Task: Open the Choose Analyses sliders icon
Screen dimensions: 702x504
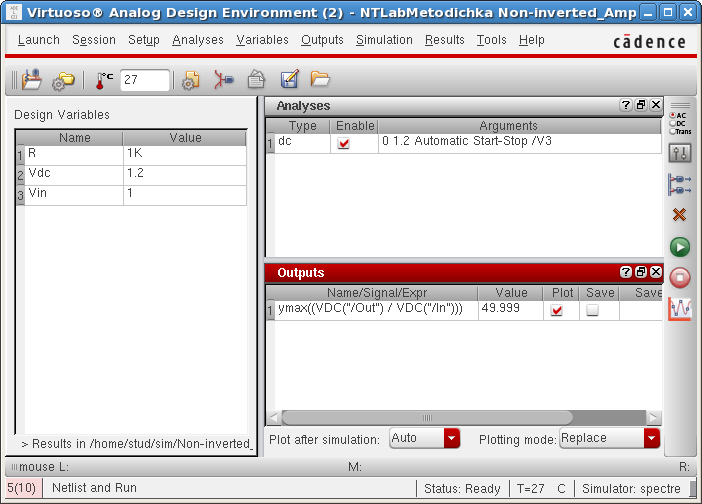Action: coord(680,154)
